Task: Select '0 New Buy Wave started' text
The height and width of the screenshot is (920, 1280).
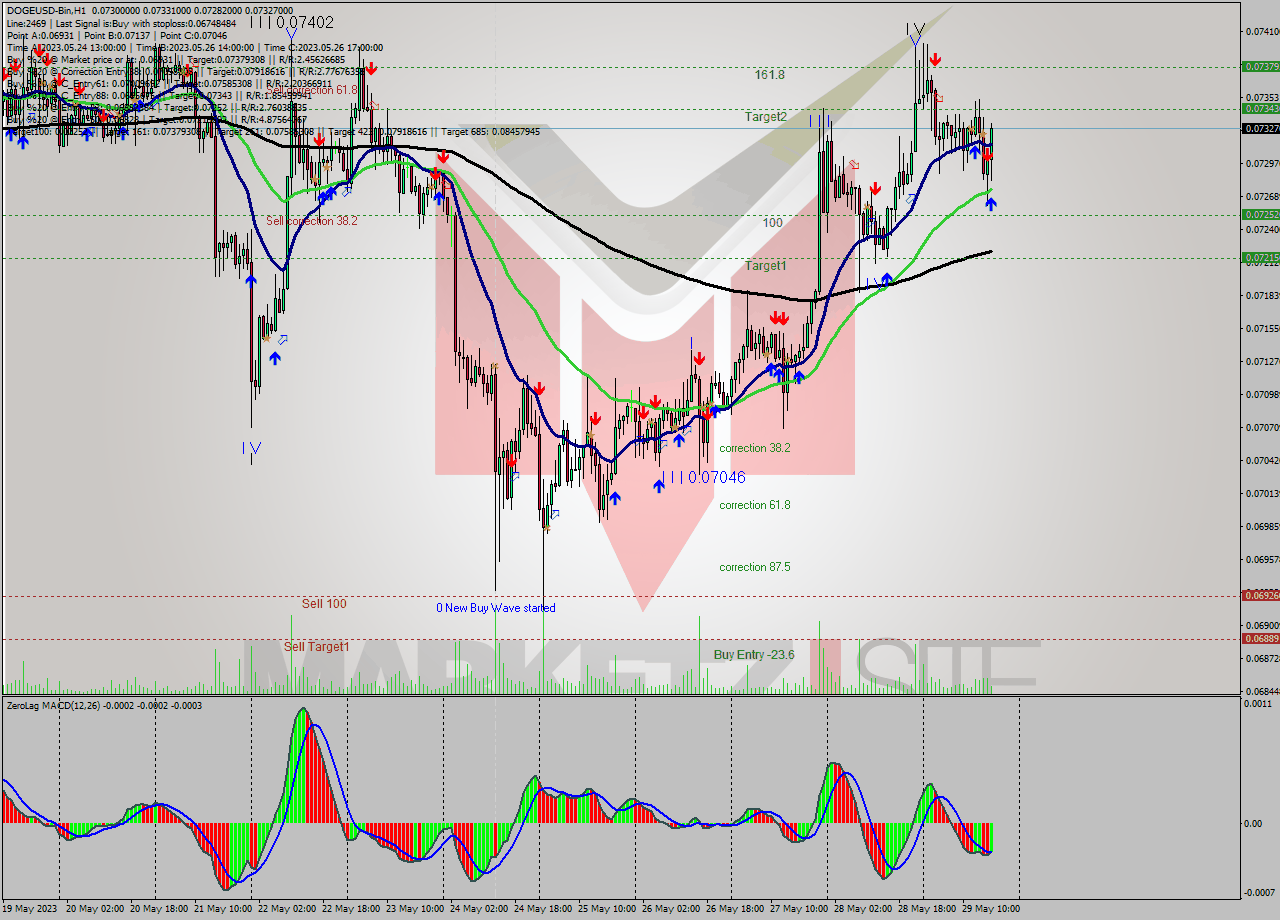Action: pyautogui.click(x=496, y=608)
